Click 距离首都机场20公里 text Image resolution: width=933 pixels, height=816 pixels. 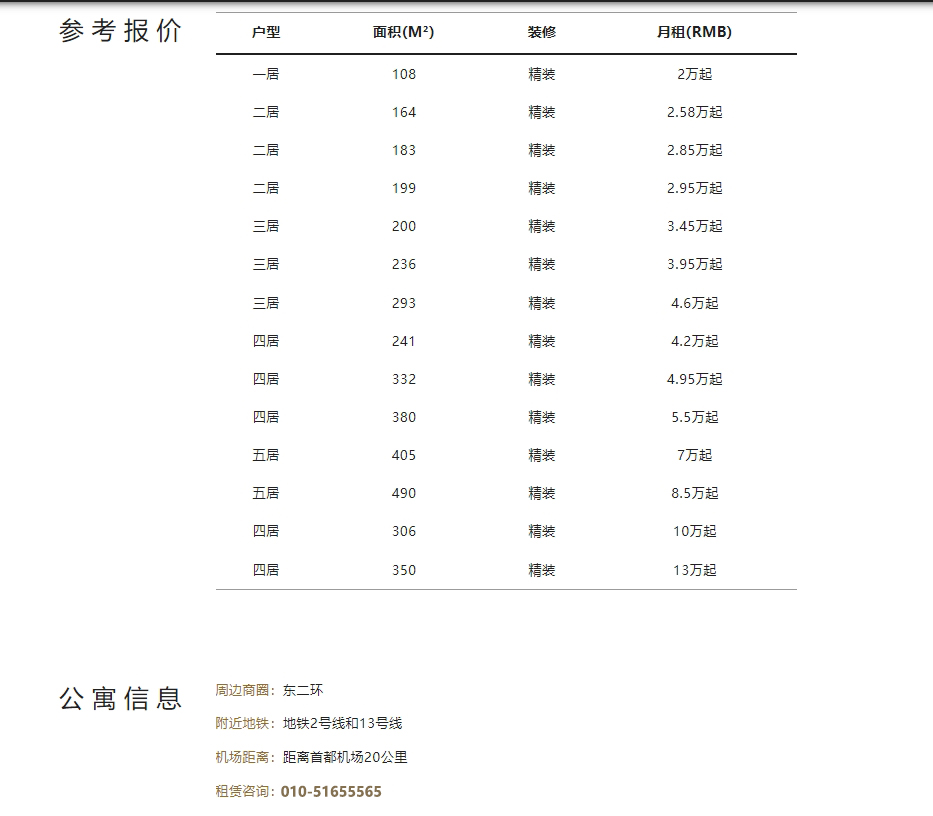point(345,758)
